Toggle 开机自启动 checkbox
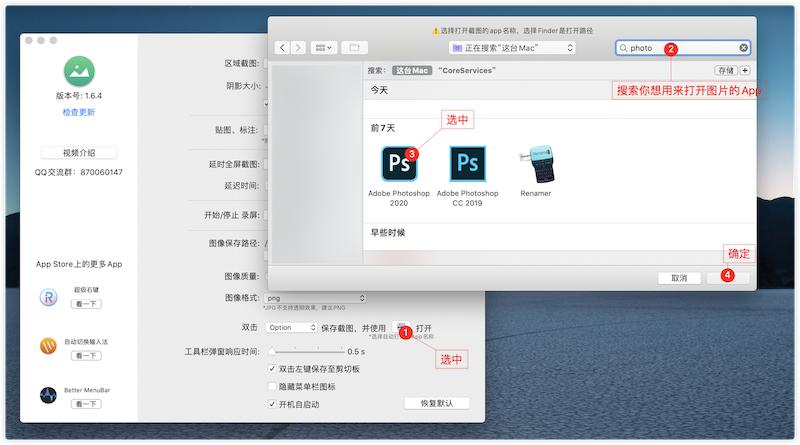The image size is (800, 445). tap(272, 404)
